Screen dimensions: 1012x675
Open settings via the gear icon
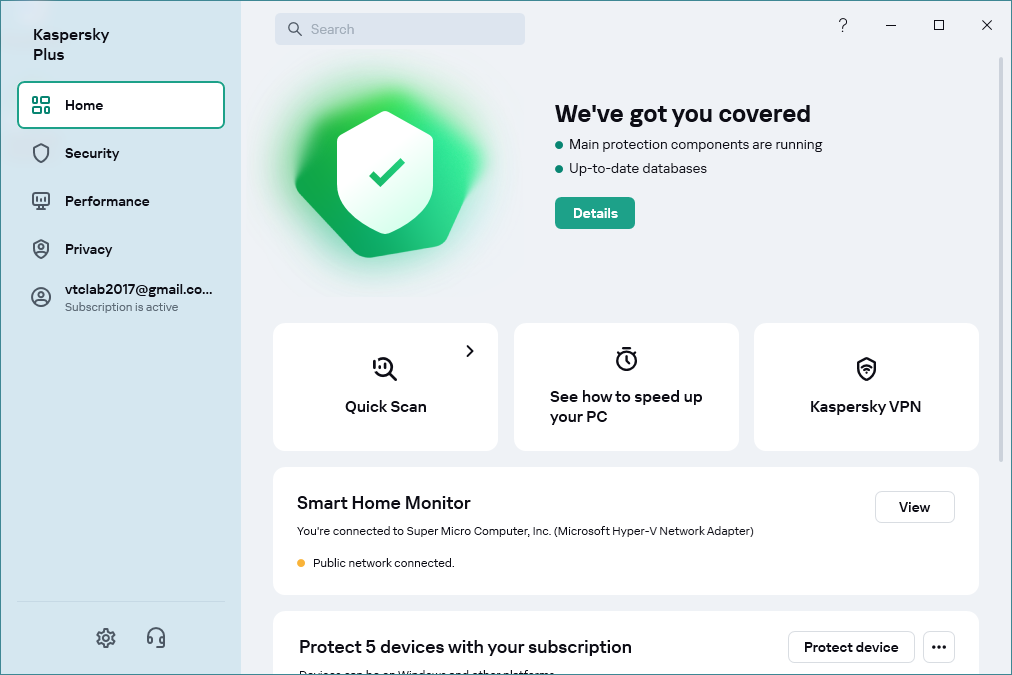[x=106, y=638]
